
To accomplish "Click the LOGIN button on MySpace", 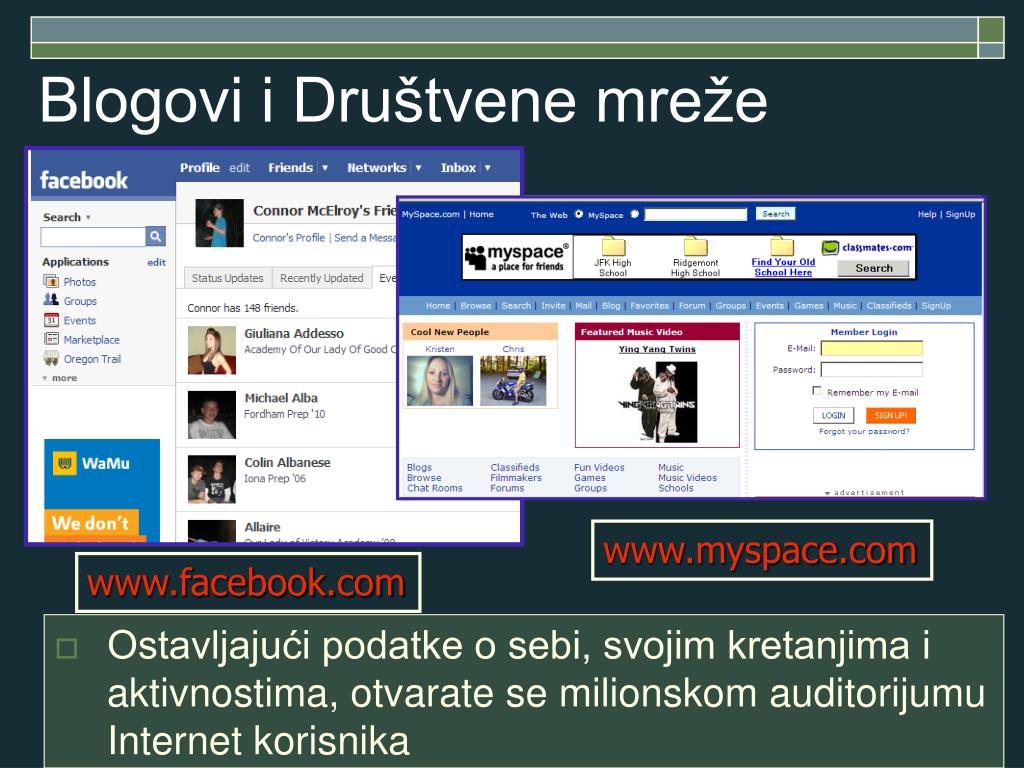I will (833, 415).
